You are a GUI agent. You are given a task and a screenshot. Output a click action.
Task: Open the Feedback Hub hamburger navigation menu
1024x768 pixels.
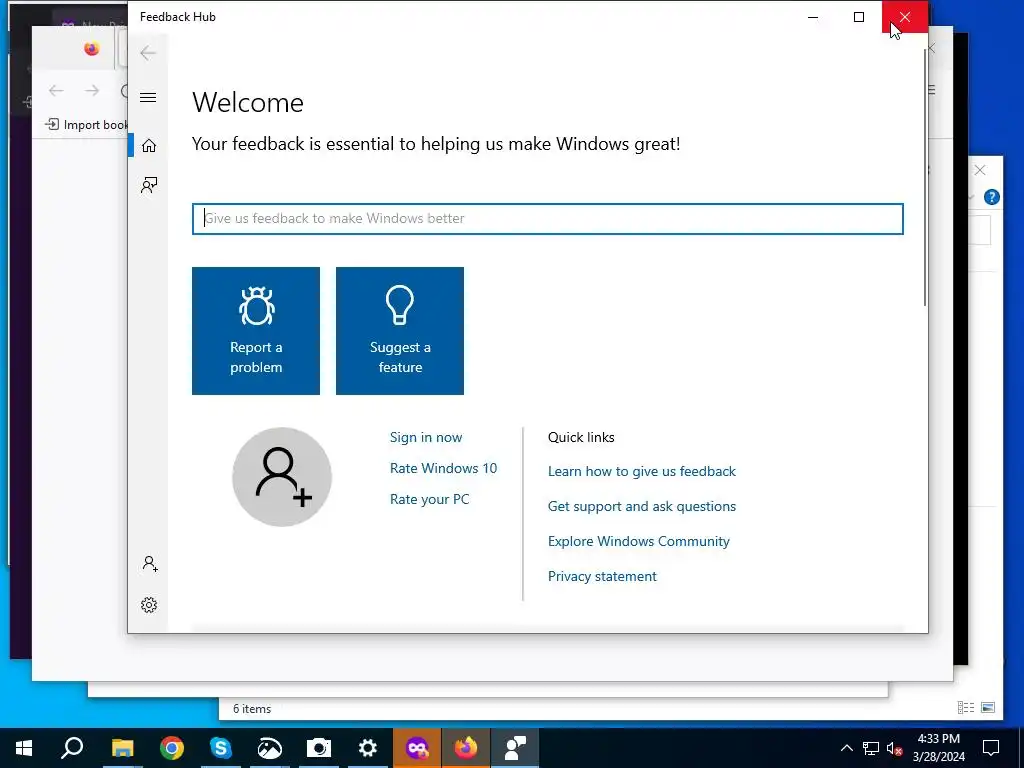click(148, 98)
